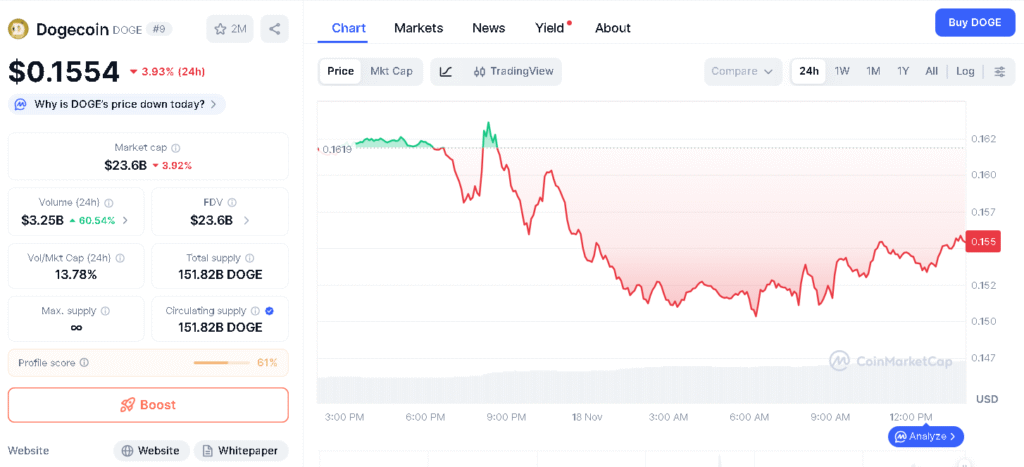This screenshot has width=1024, height=467.
Task: Select 1M time range
Action: click(873, 71)
